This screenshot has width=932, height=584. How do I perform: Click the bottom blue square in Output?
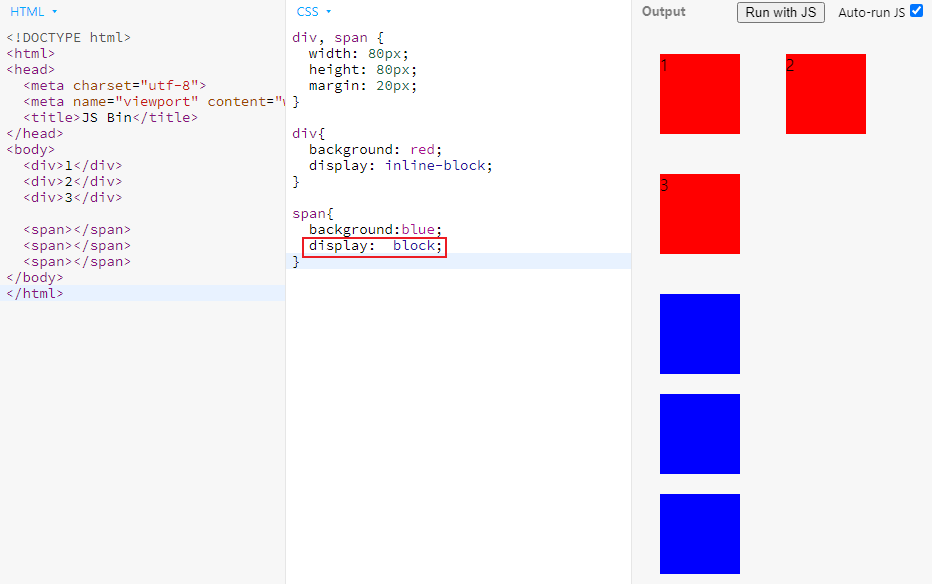point(699,534)
